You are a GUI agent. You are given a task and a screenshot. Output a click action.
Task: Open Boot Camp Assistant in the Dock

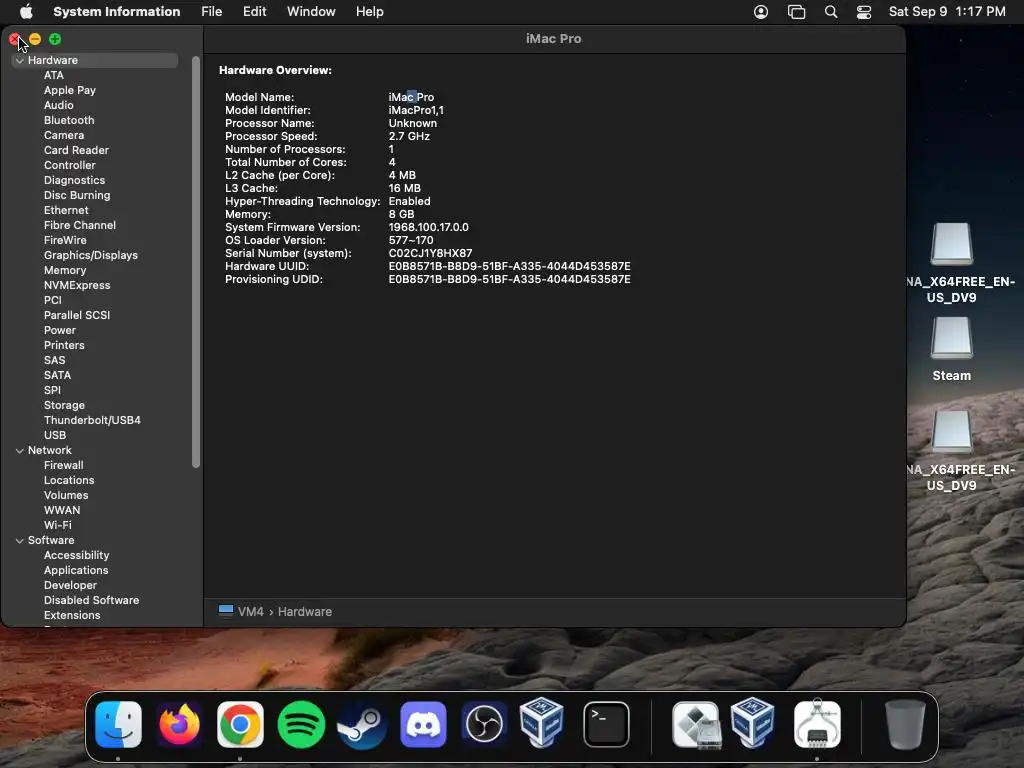tap(696, 724)
